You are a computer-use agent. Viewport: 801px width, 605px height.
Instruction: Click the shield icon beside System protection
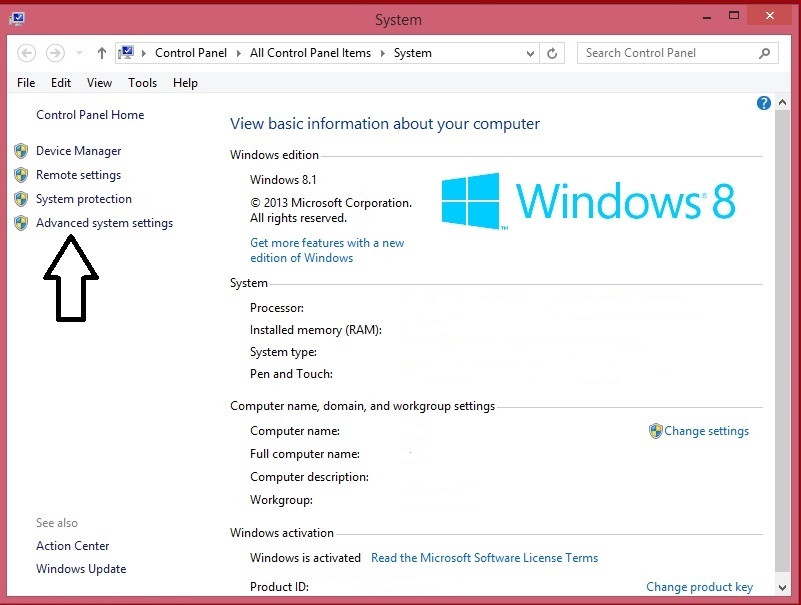tap(21, 199)
